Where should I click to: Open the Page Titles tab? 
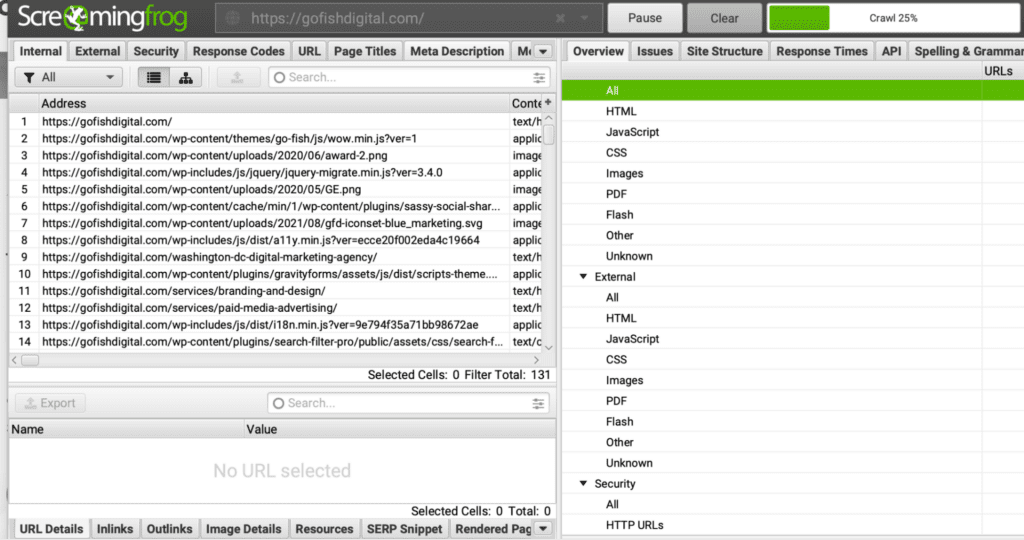point(364,52)
